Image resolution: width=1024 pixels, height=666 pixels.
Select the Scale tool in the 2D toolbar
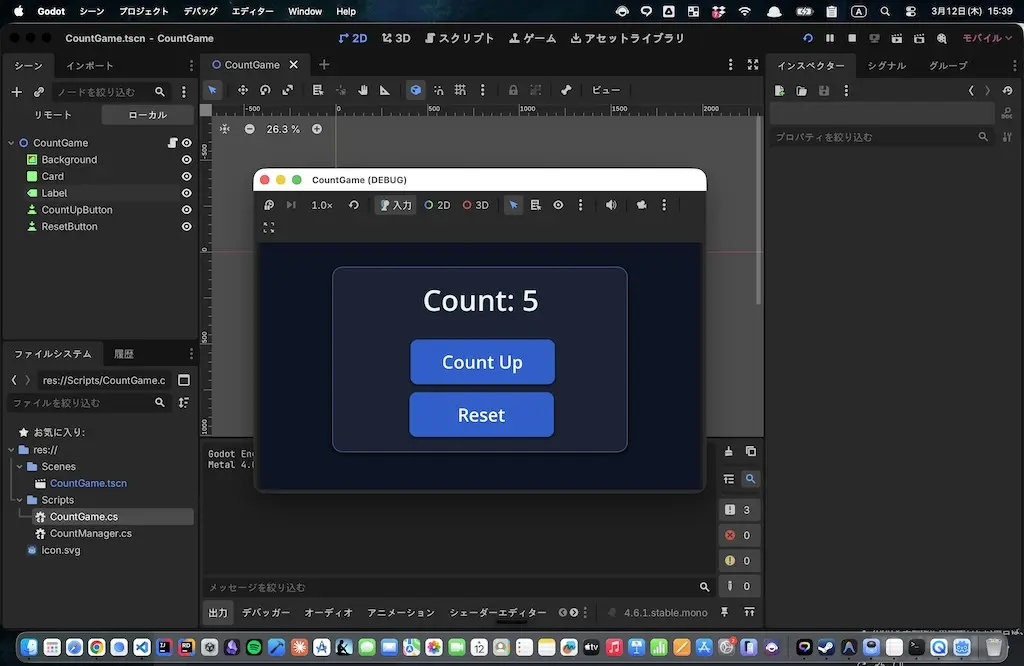pos(288,90)
